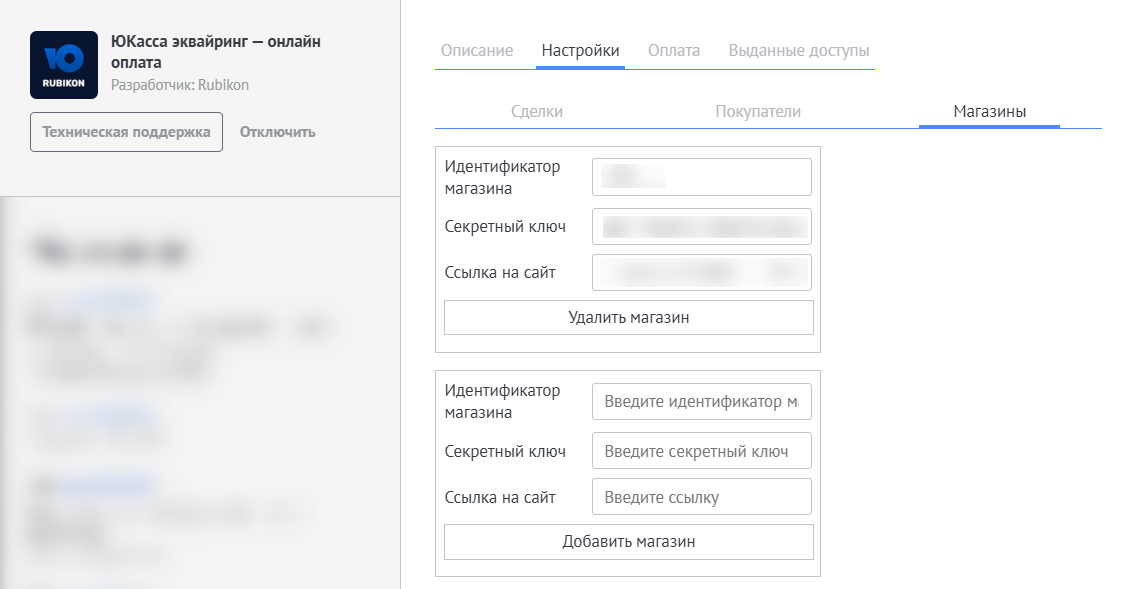Click the Ссылка на сайт label in new-shop form
The height and width of the screenshot is (589, 1130).
pos(500,497)
